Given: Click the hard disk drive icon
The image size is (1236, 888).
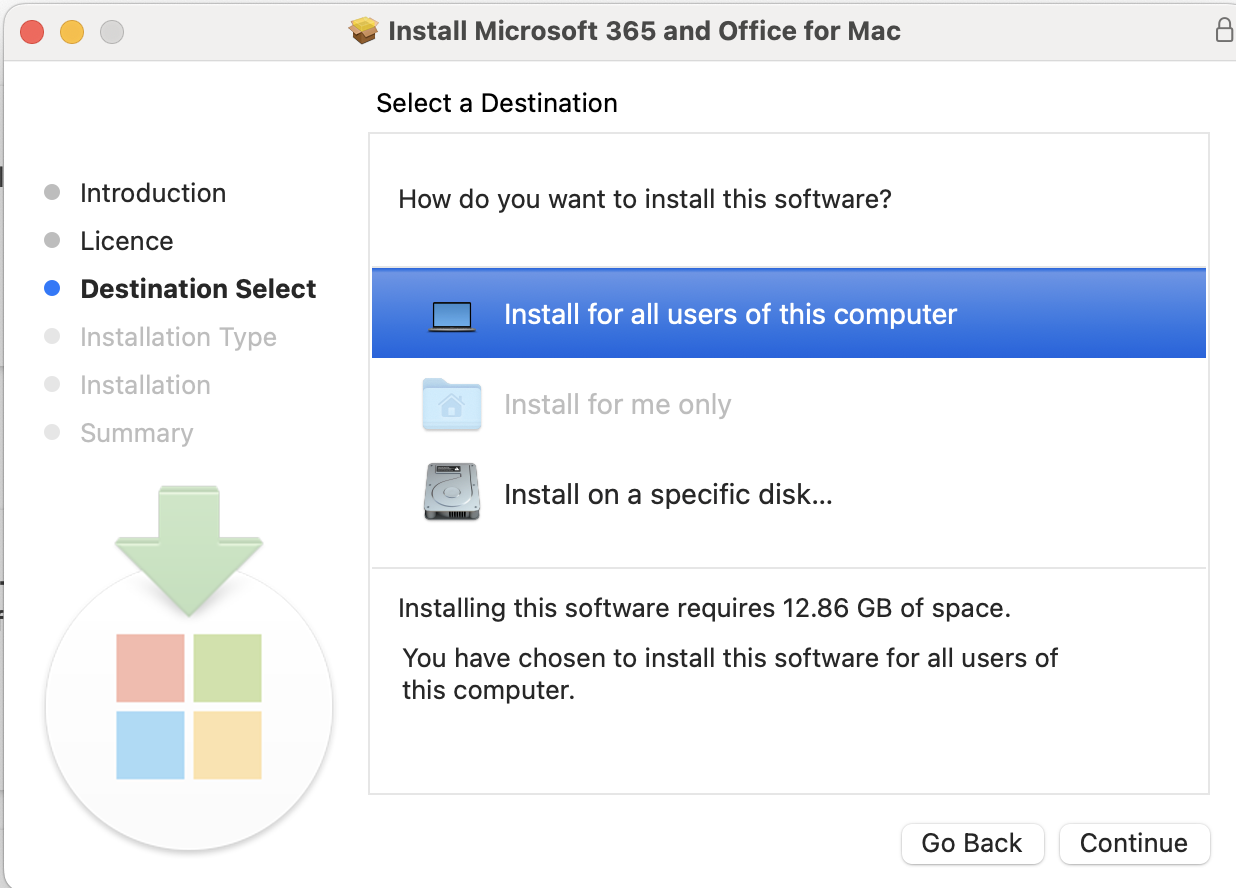Looking at the screenshot, I should pyautogui.click(x=452, y=492).
